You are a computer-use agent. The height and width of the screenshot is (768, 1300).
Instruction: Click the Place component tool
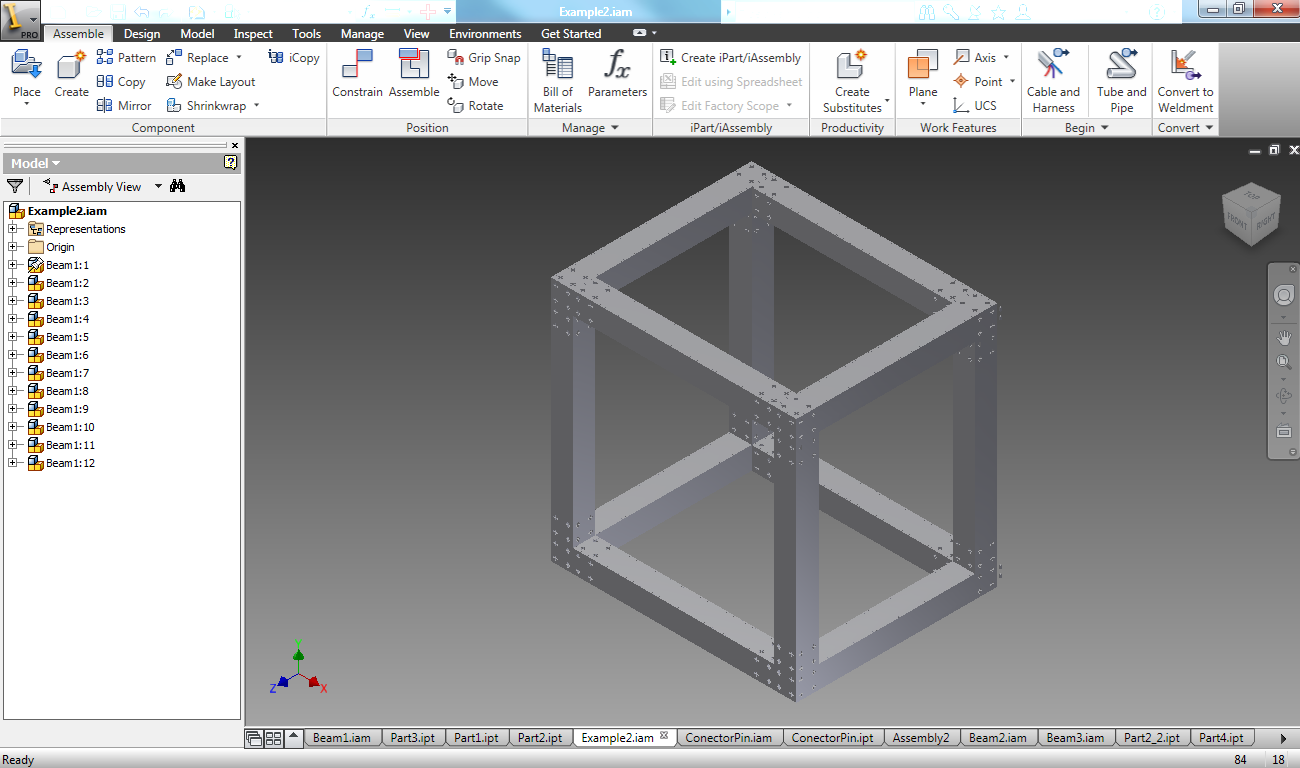coord(27,78)
